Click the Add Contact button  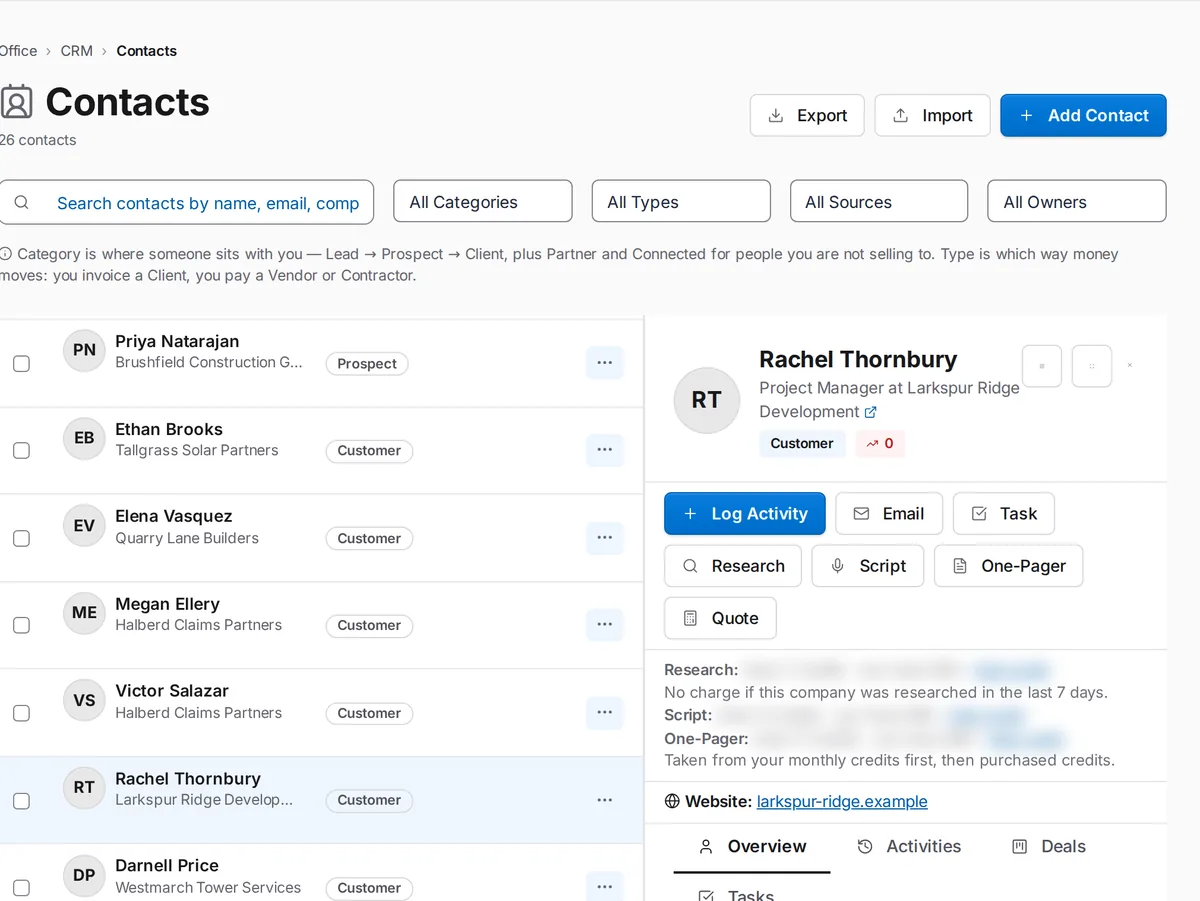(1083, 115)
